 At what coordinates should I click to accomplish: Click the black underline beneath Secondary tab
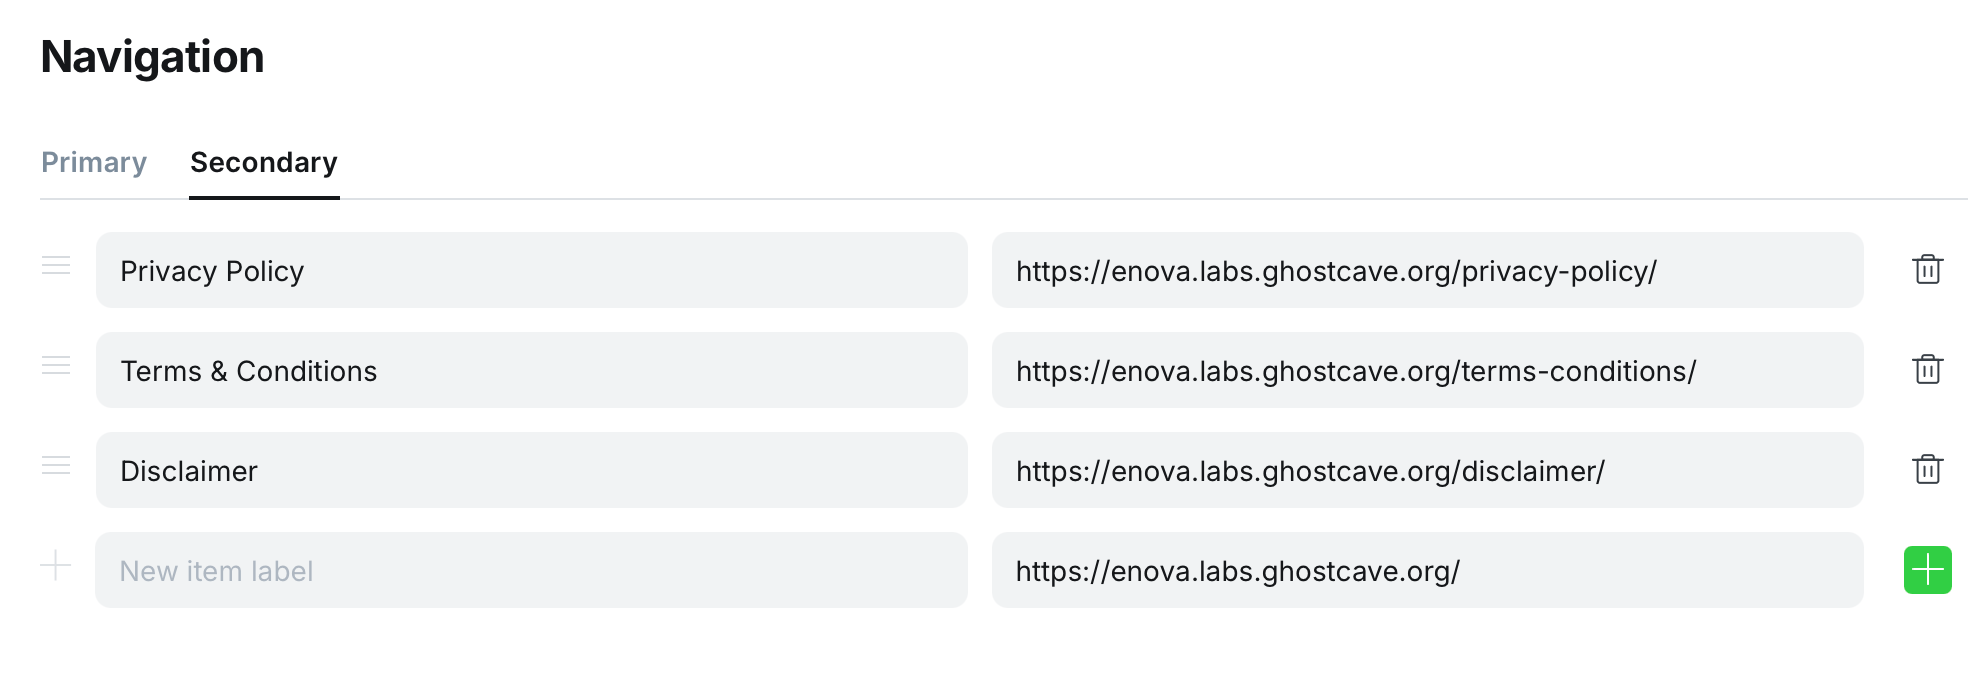click(264, 197)
